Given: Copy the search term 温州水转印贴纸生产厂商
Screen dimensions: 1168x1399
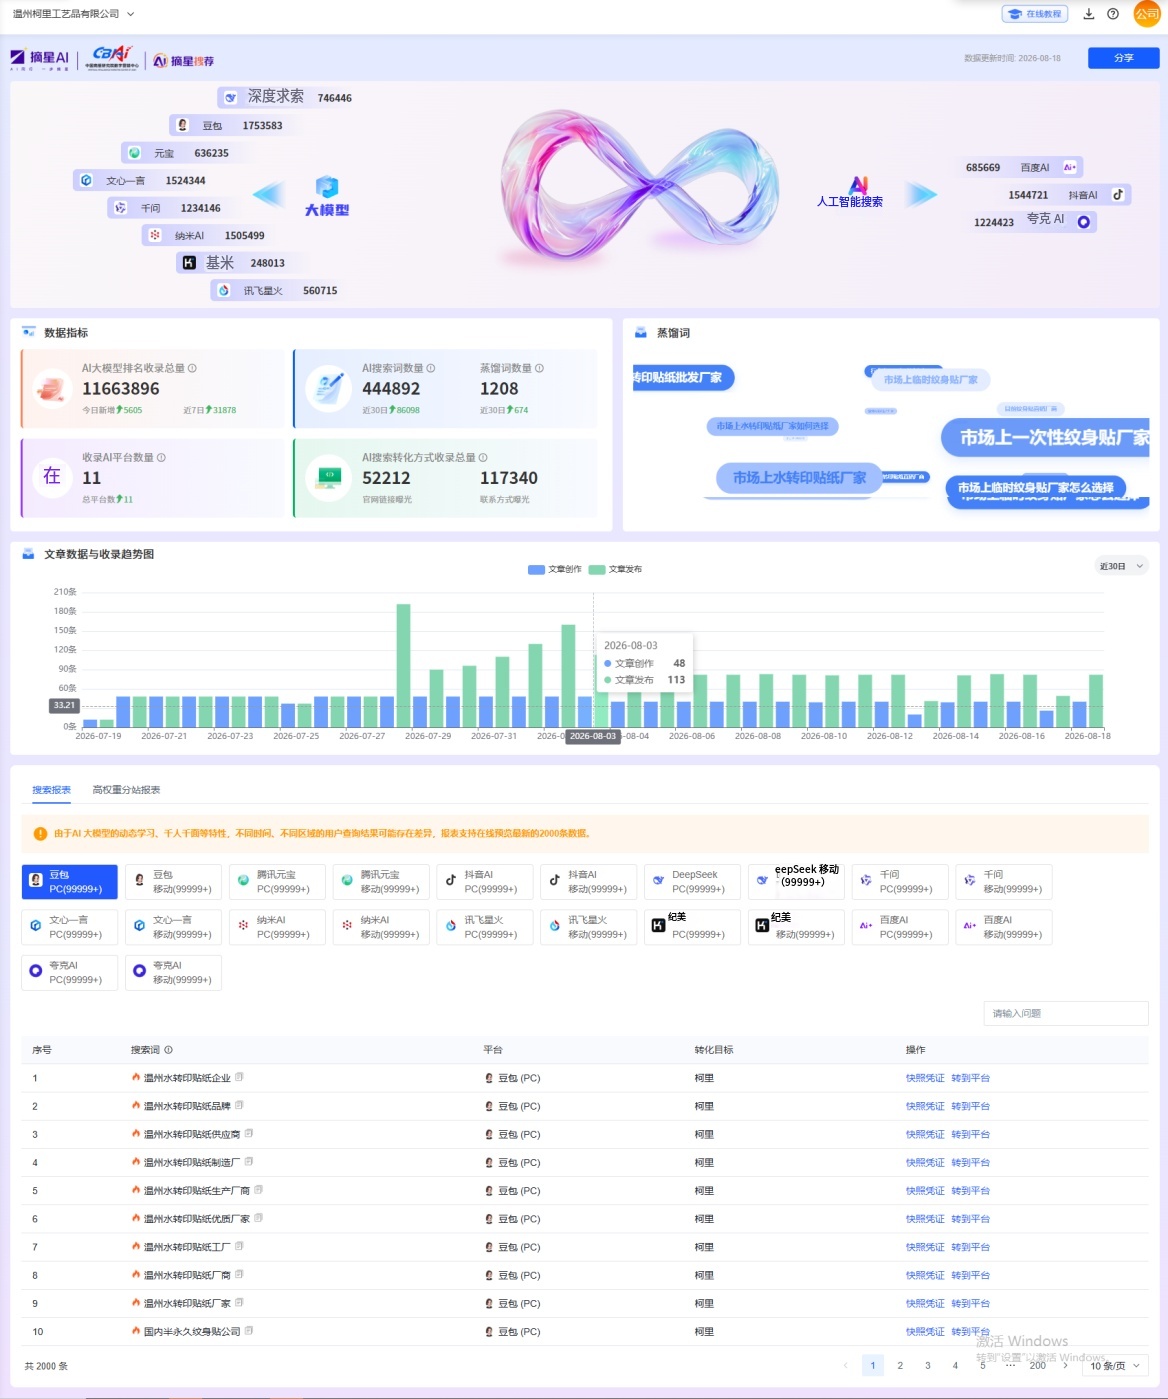Looking at the screenshot, I should [x=258, y=1189].
